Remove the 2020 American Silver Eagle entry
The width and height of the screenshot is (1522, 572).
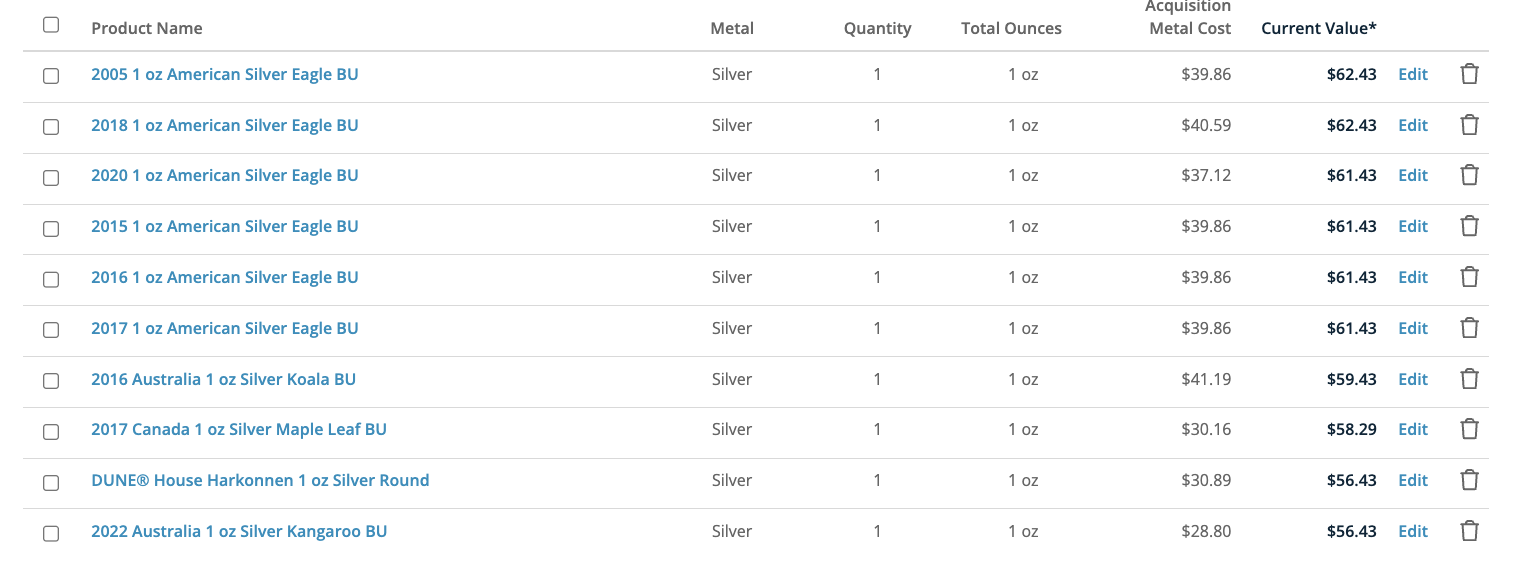click(1469, 175)
